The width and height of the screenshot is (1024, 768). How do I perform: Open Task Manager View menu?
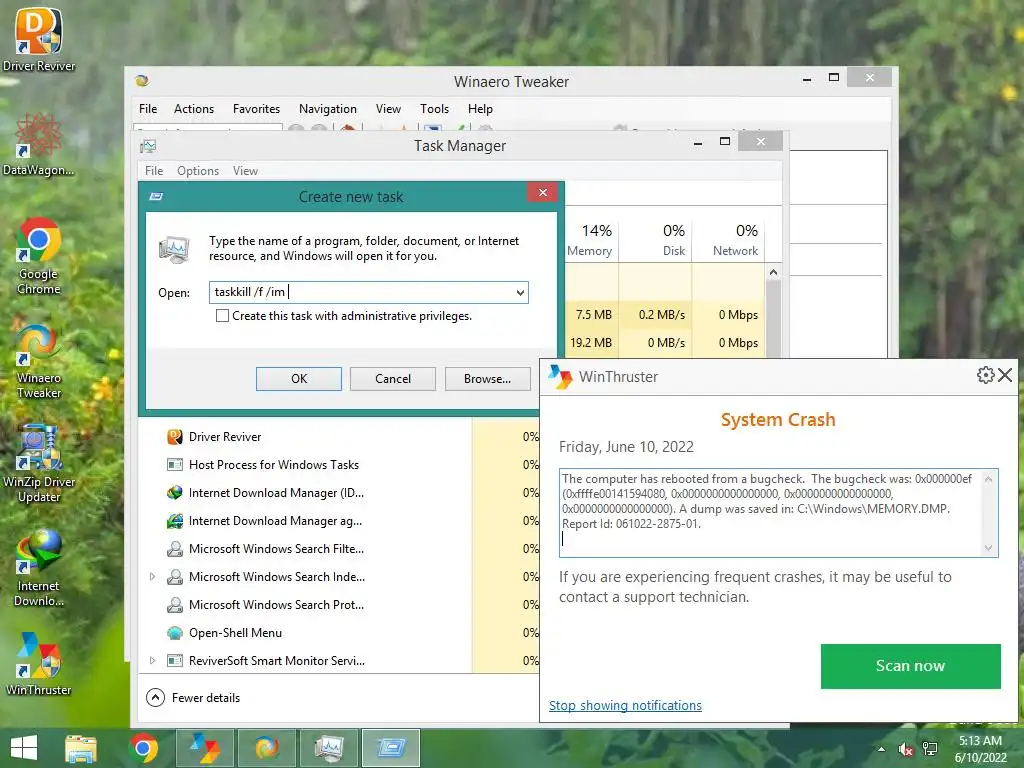tap(245, 171)
